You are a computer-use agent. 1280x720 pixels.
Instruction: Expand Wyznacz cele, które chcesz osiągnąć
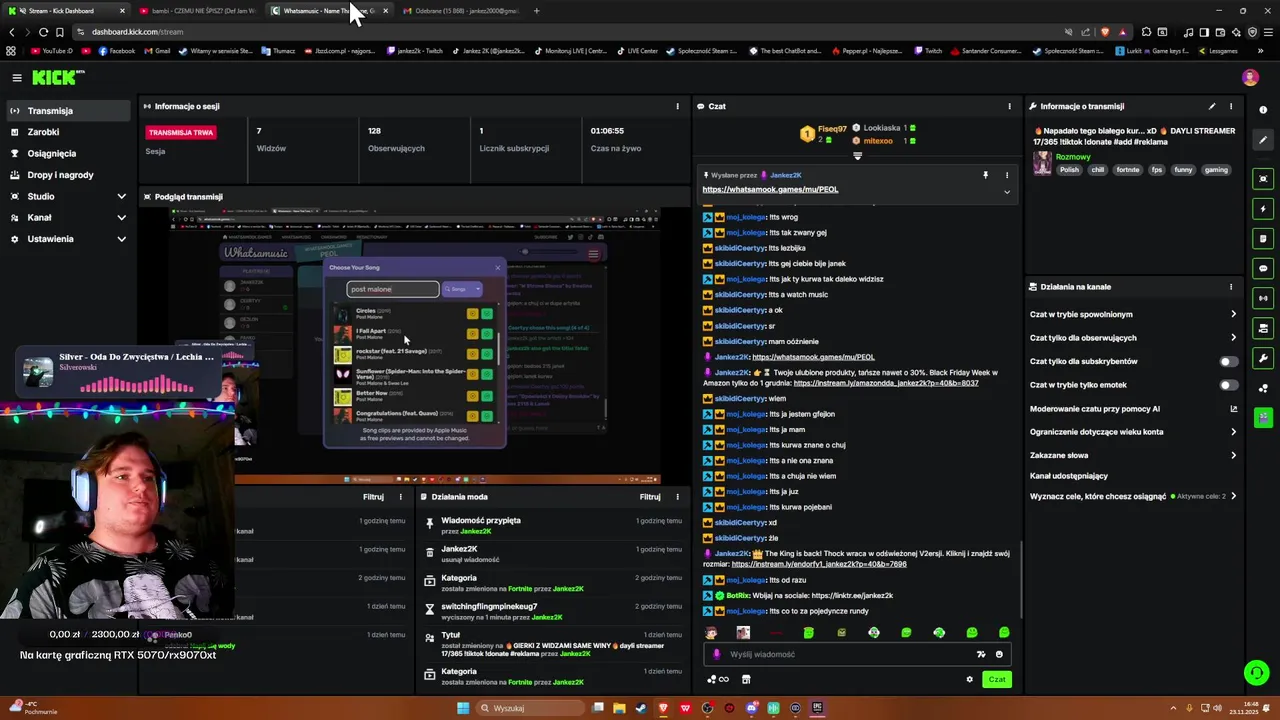tap(1133, 496)
